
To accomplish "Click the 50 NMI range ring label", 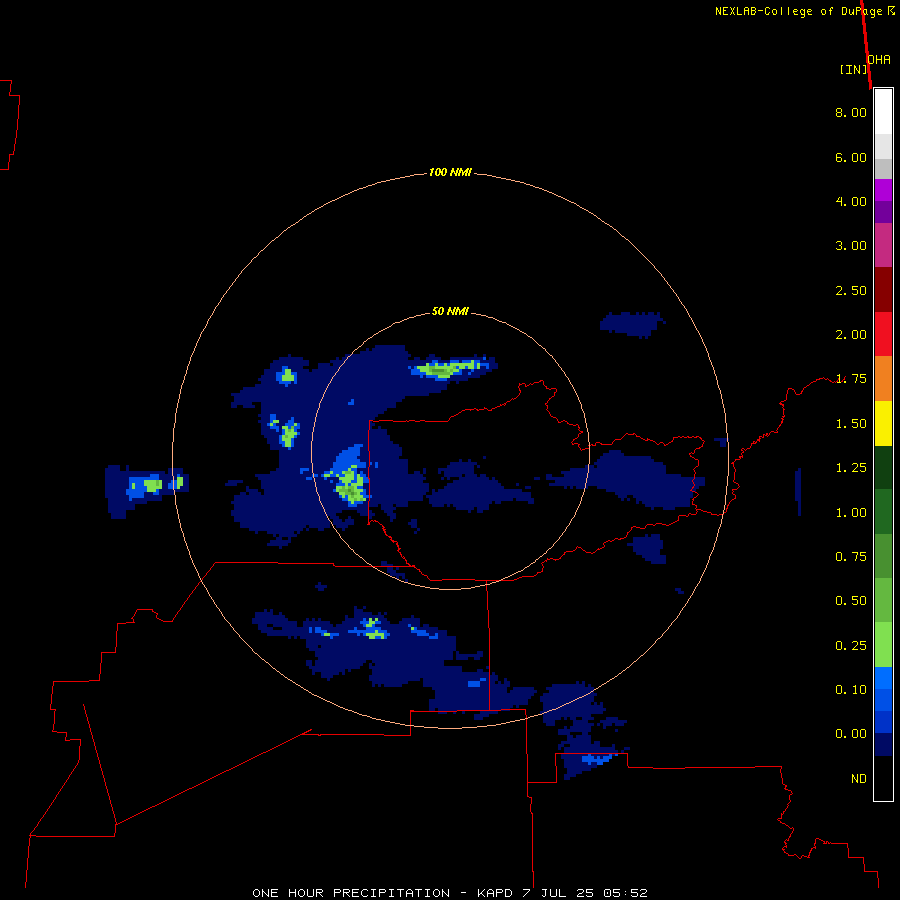I will [450, 311].
